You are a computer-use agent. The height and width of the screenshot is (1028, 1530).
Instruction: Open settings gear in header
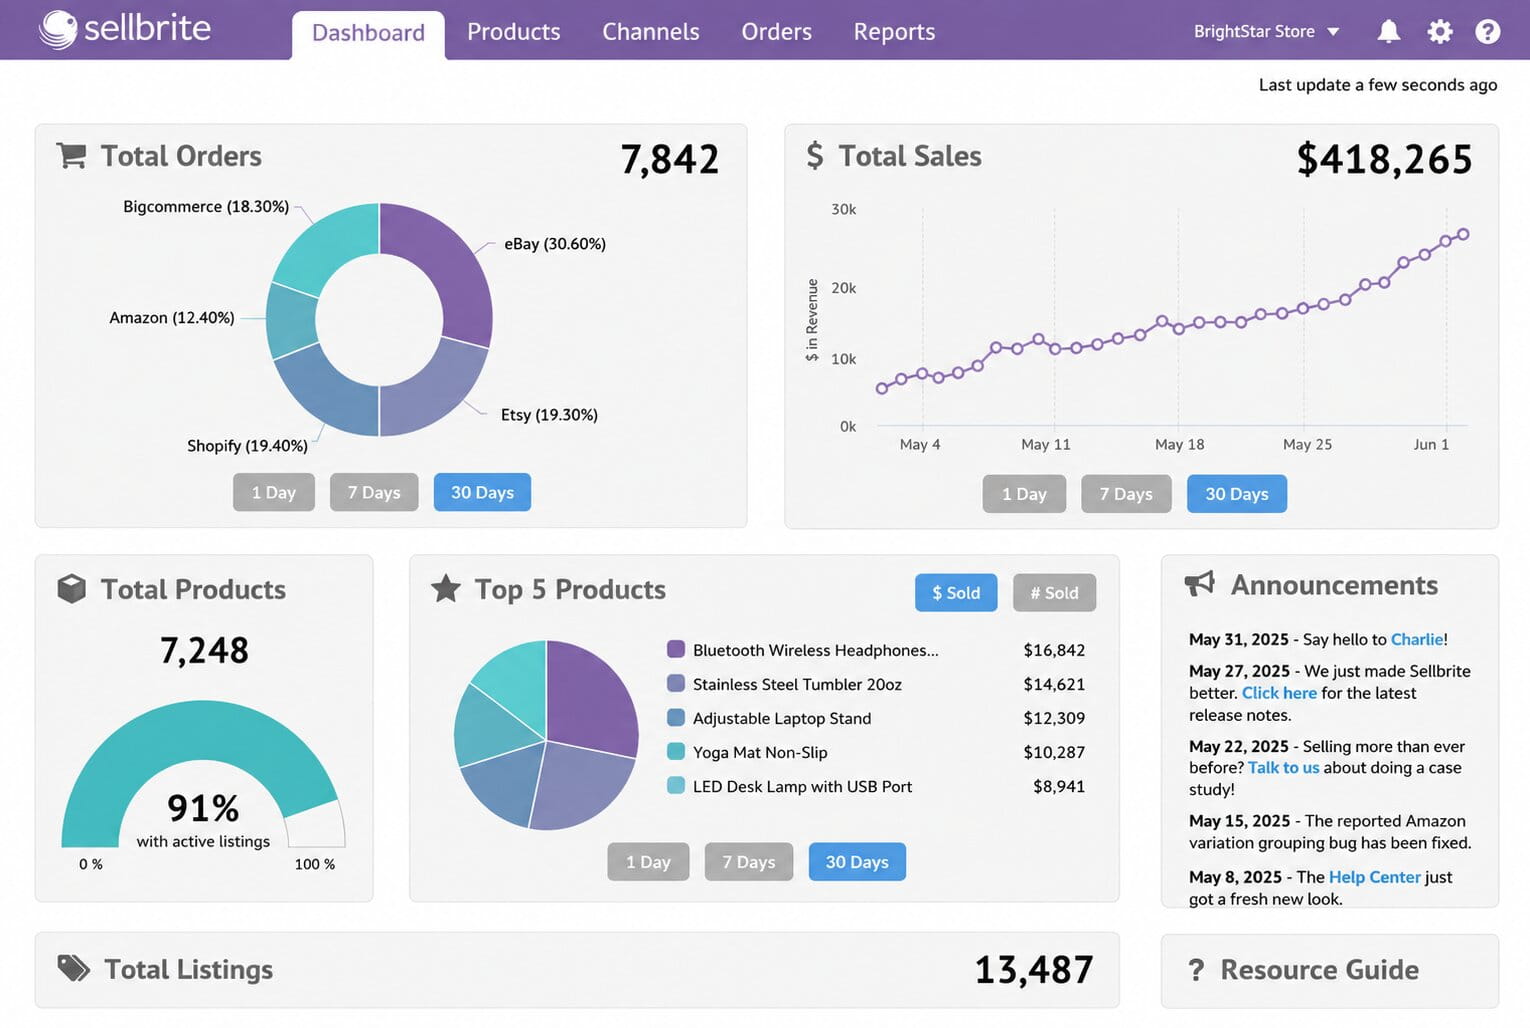point(1439,32)
